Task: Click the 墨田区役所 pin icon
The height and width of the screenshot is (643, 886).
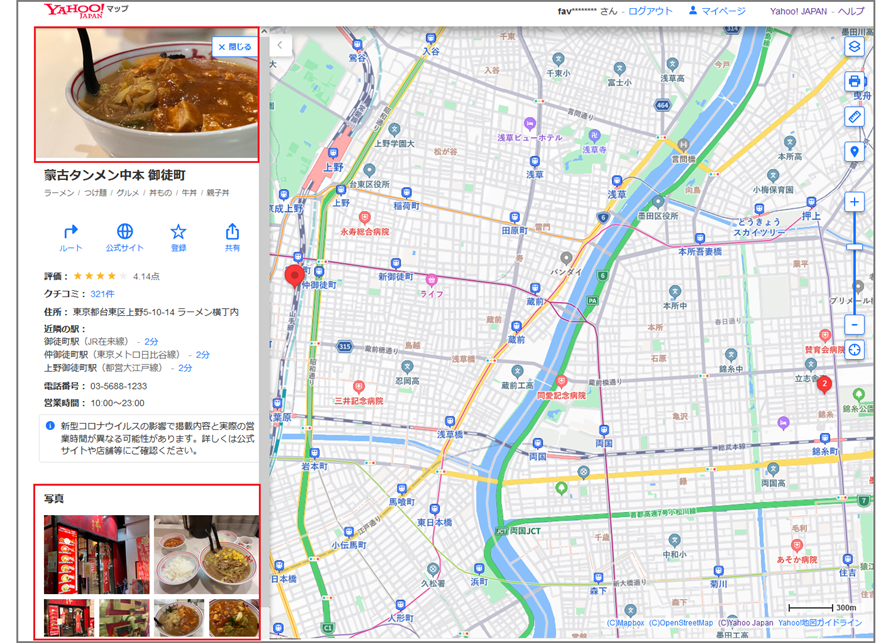Action: click(658, 201)
